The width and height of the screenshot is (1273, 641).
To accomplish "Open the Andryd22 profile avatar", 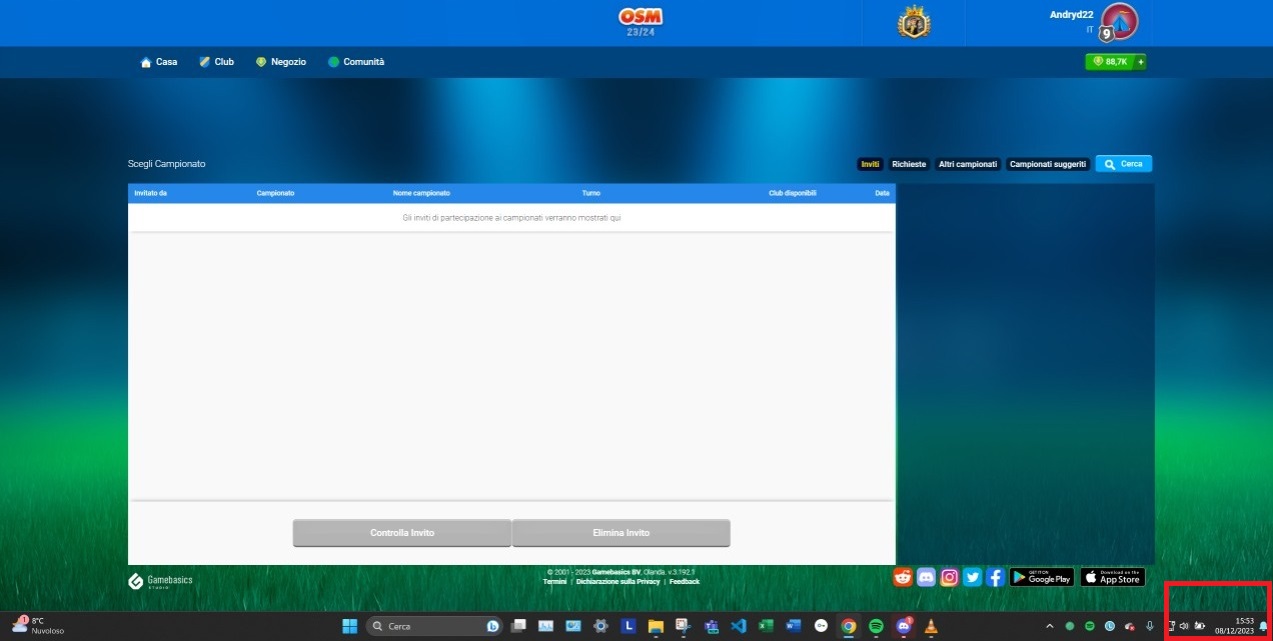I will coord(1119,22).
